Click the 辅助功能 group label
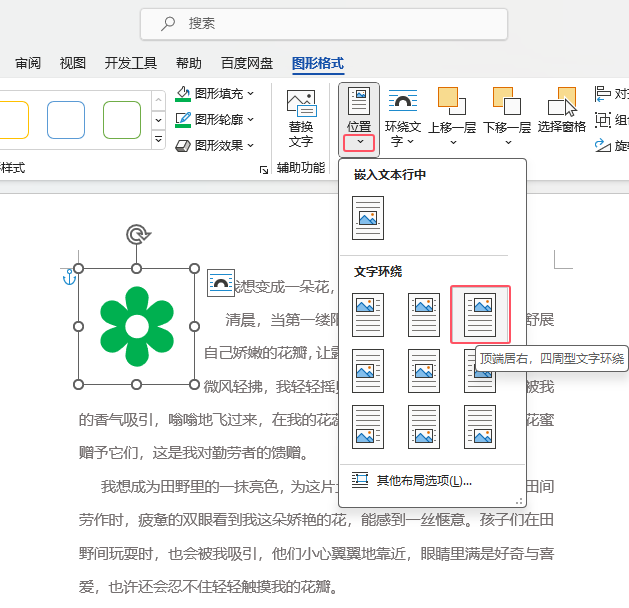 coord(301,167)
